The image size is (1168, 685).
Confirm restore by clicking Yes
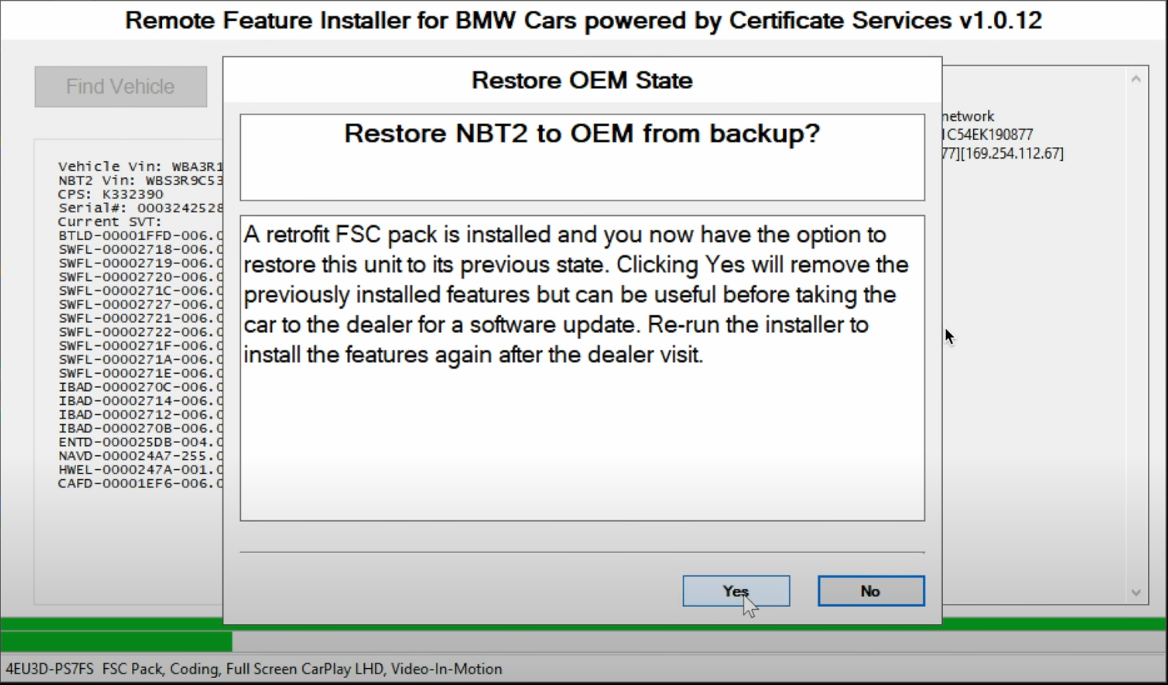pyautogui.click(x=736, y=591)
